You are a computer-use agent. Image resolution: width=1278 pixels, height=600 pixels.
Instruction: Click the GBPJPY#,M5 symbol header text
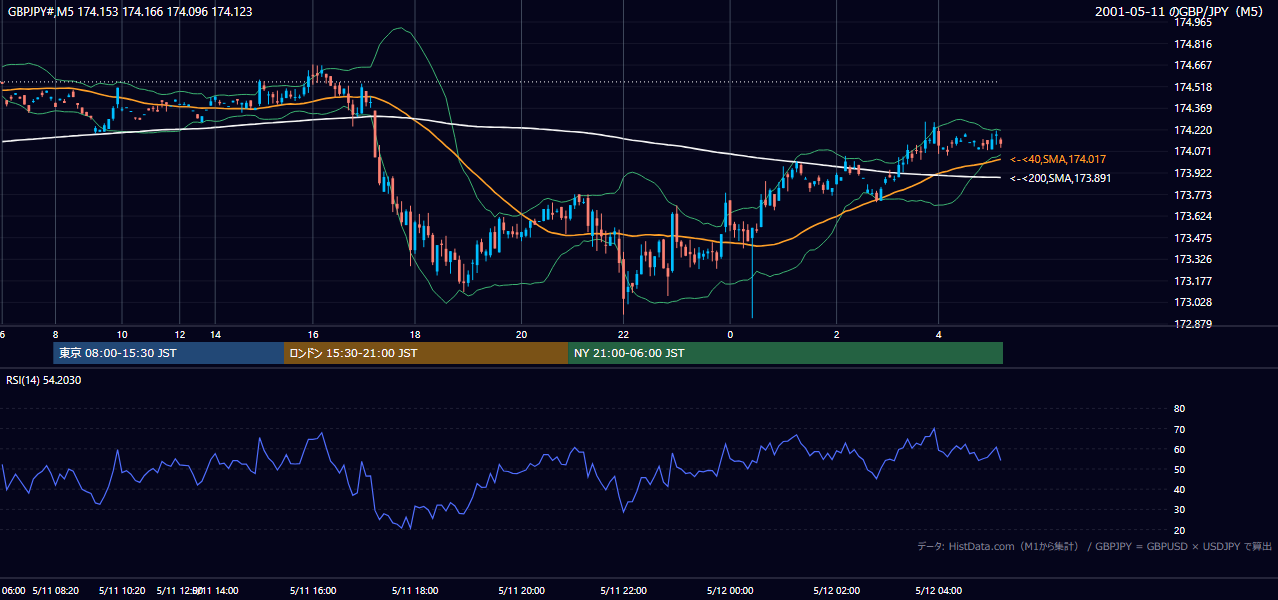point(130,11)
